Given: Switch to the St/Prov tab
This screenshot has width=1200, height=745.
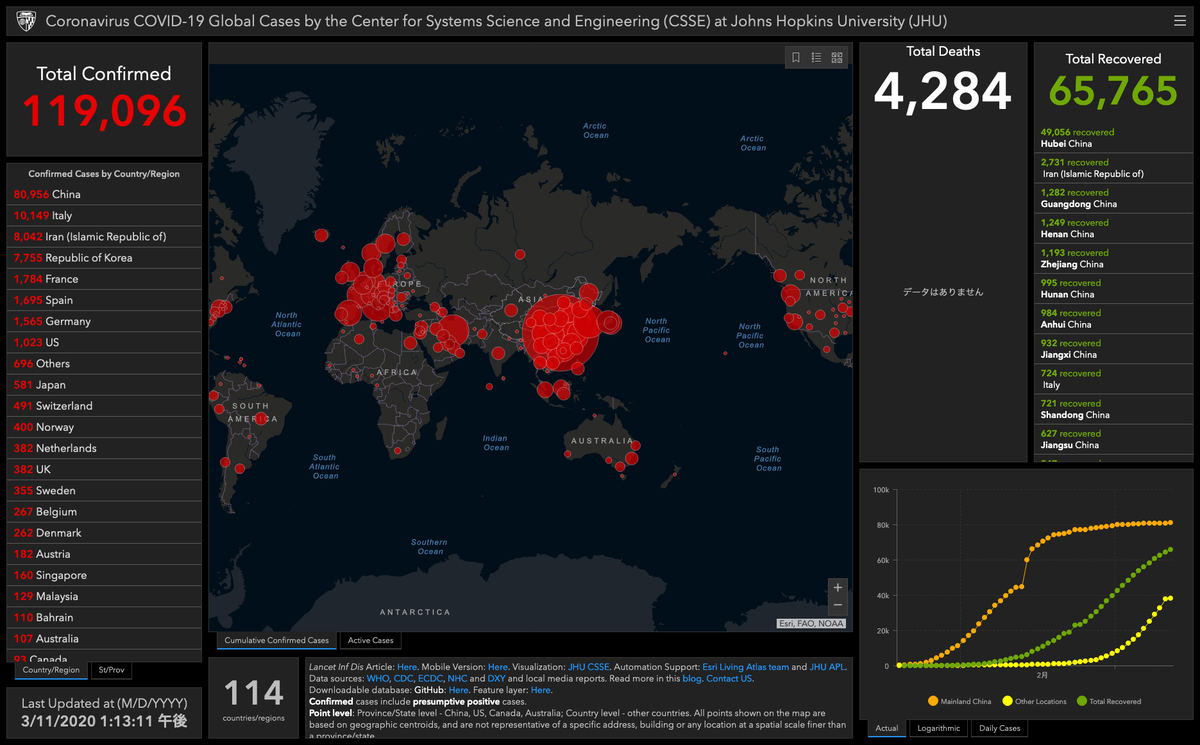Looking at the screenshot, I should tap(110, 670).
